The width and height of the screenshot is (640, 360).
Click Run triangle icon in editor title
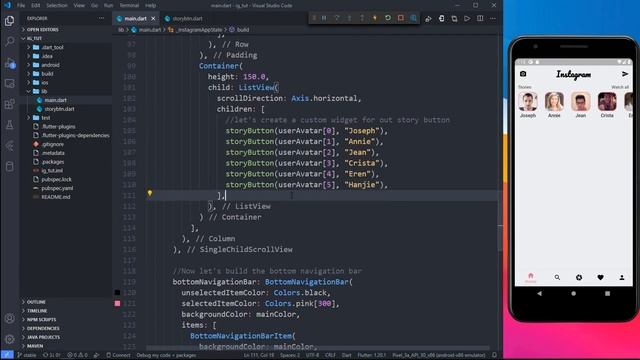pyautogui.click(x=467, y=18)
